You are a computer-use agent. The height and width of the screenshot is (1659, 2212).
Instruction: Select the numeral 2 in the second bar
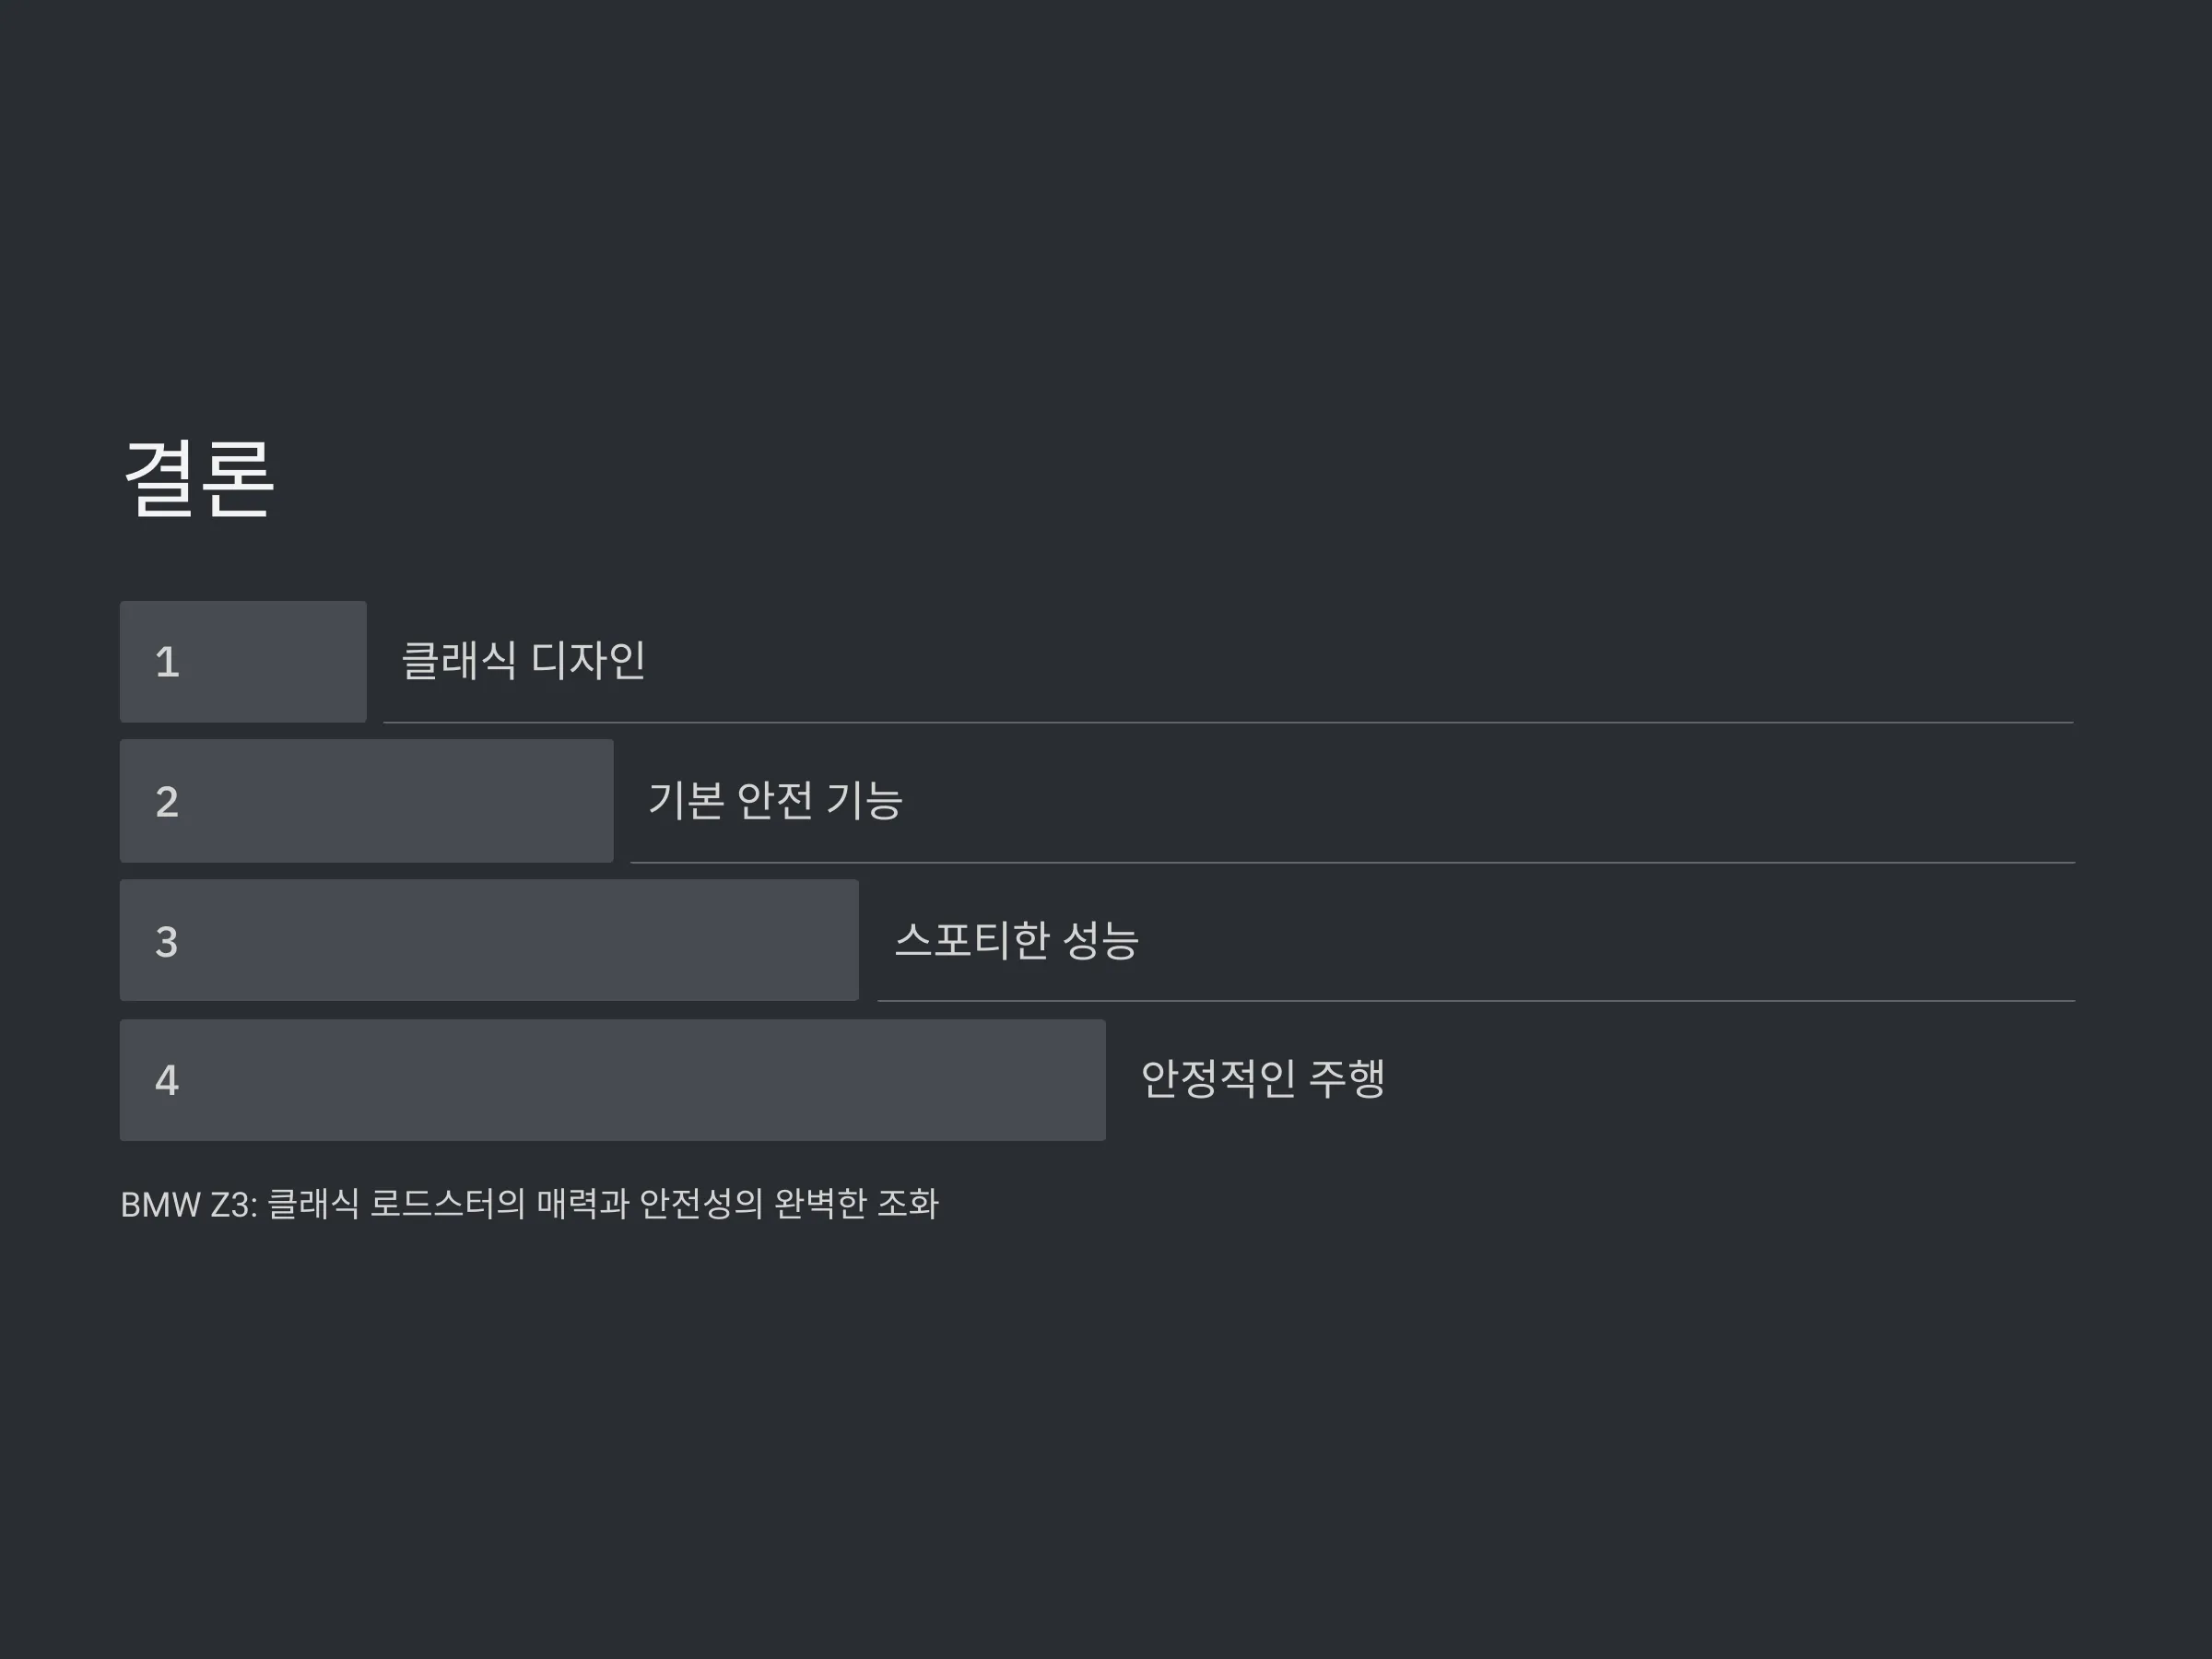[167, 802]
